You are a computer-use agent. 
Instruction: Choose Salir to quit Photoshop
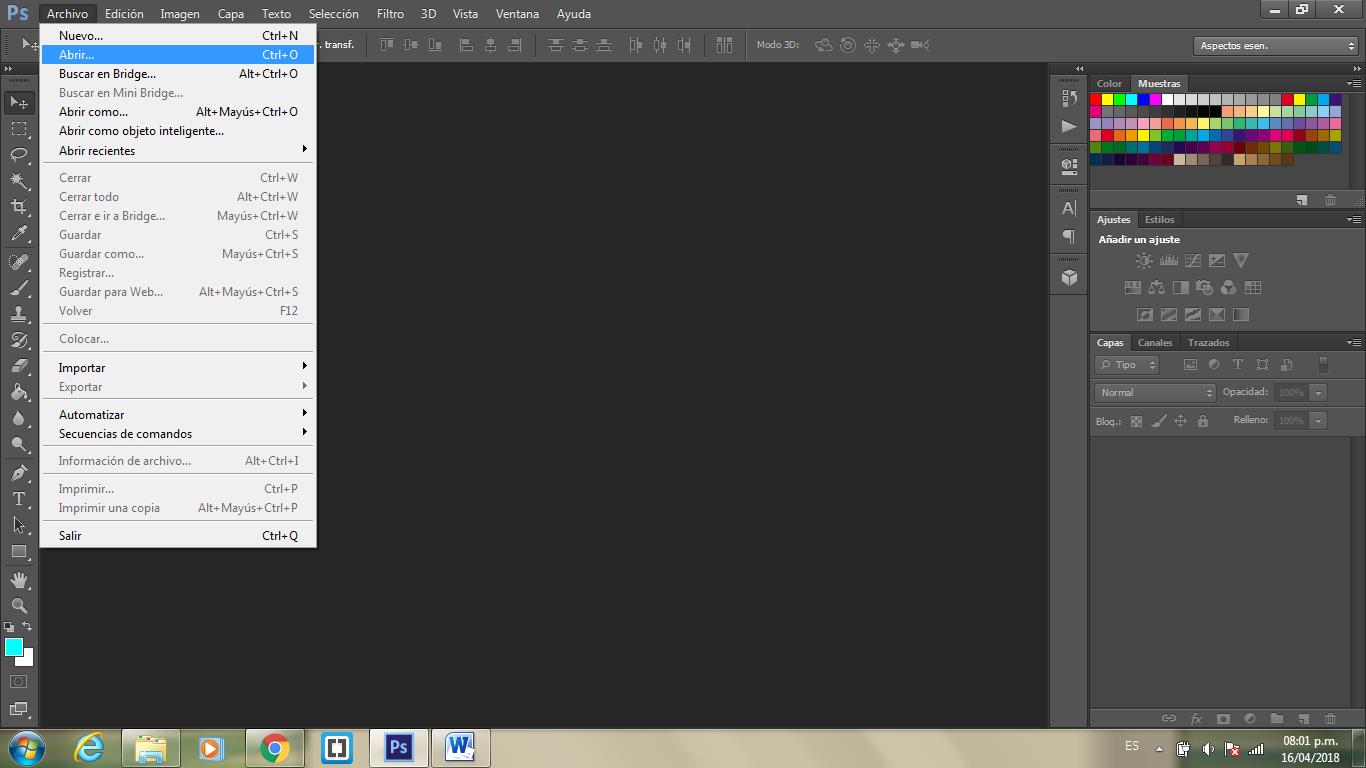coord(70,536)
